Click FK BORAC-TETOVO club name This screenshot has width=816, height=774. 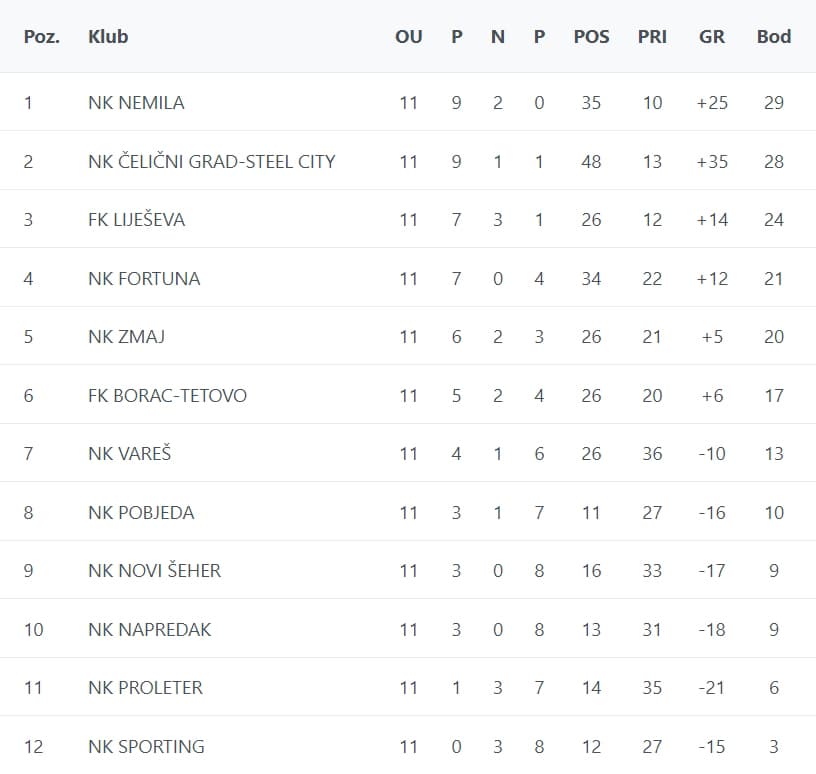point(167,396)
